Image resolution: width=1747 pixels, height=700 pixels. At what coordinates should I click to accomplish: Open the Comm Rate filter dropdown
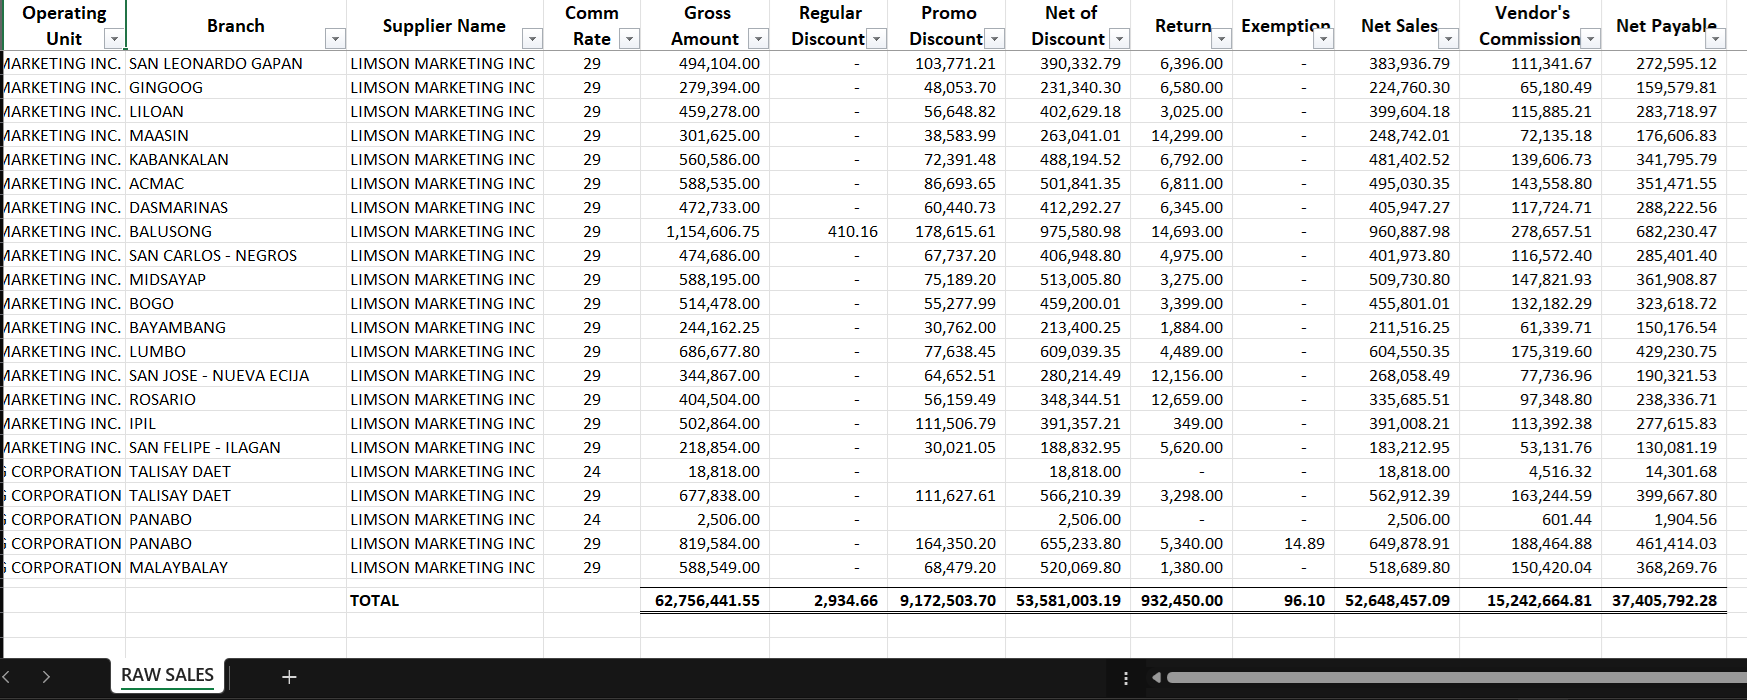pos(629,39)
